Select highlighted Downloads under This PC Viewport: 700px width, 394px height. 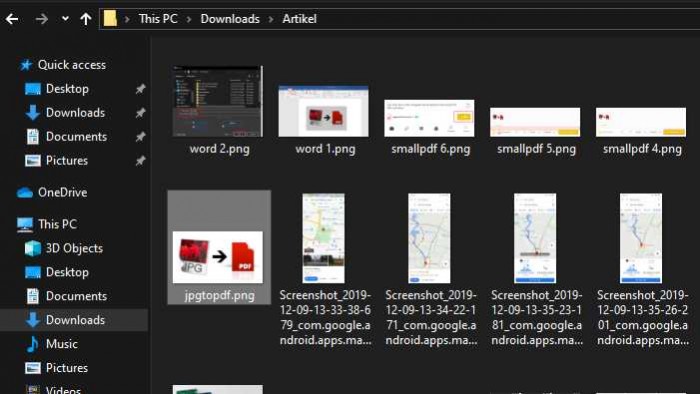tap(75, 320)
